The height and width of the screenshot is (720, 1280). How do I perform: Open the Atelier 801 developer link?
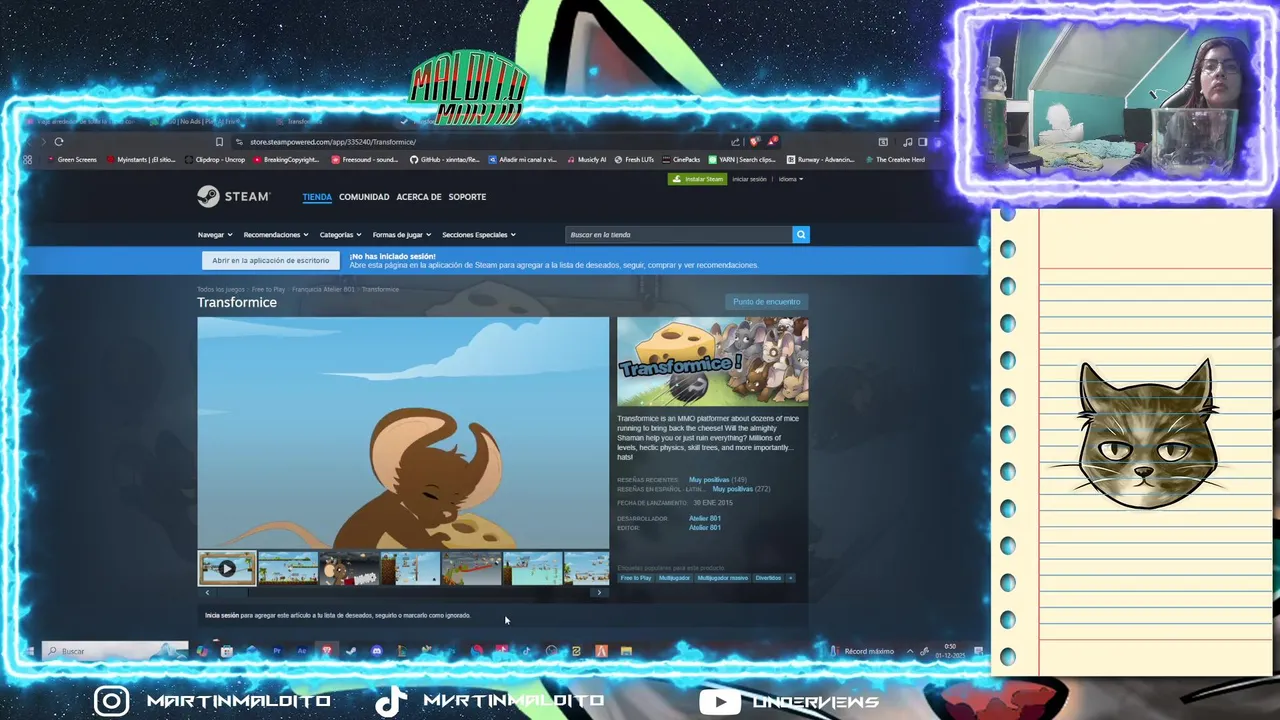pyautogui.click(x=705, y=518)
